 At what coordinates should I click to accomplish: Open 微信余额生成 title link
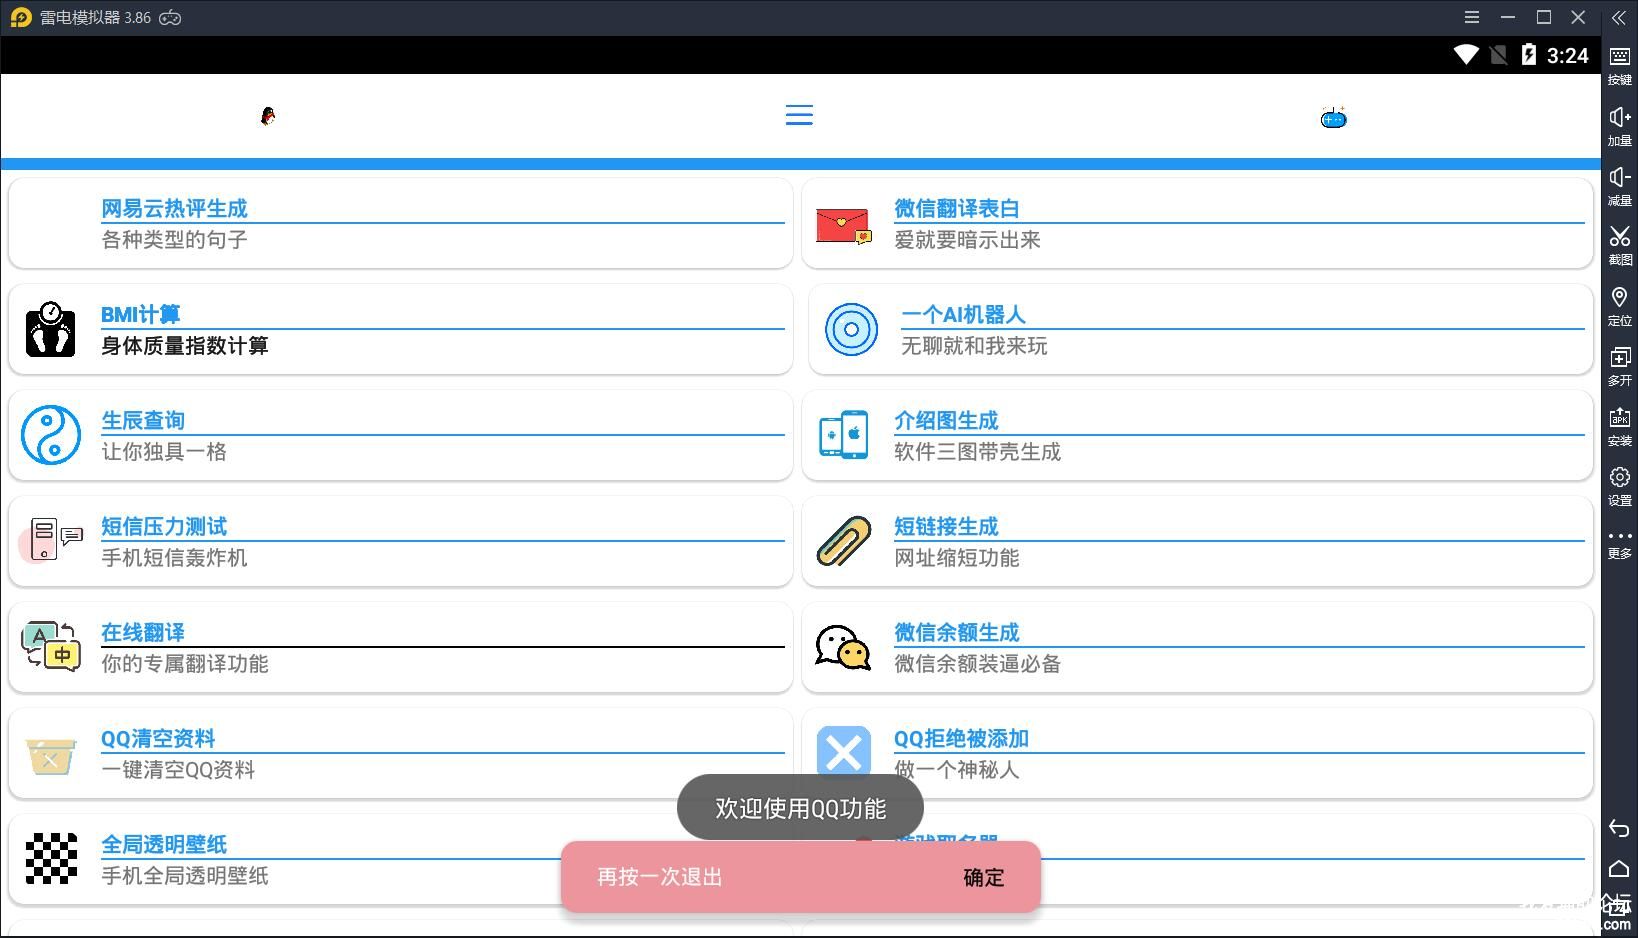(x=957, y=632)
